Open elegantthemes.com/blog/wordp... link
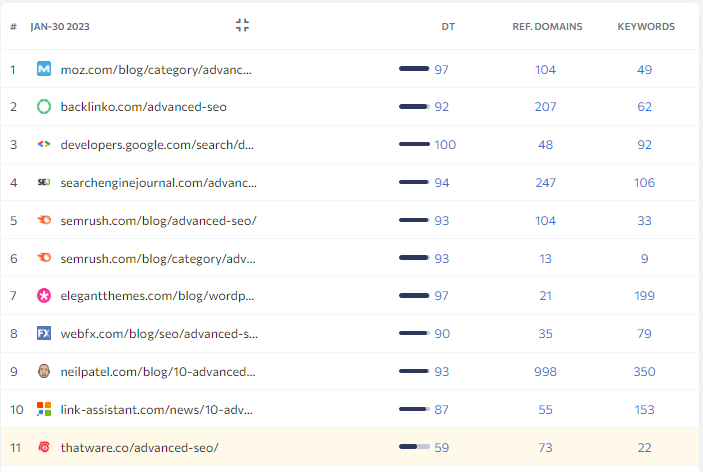703x472 pixels. [157, 296]
